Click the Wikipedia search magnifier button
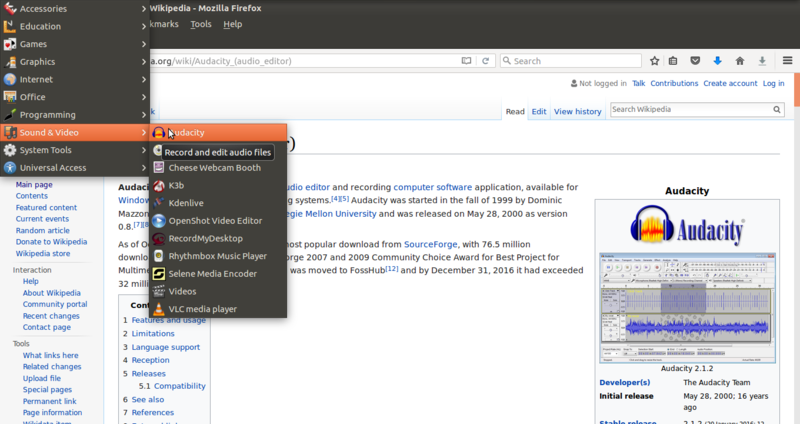This screenshot has height=424, width=800. [777, 110]
